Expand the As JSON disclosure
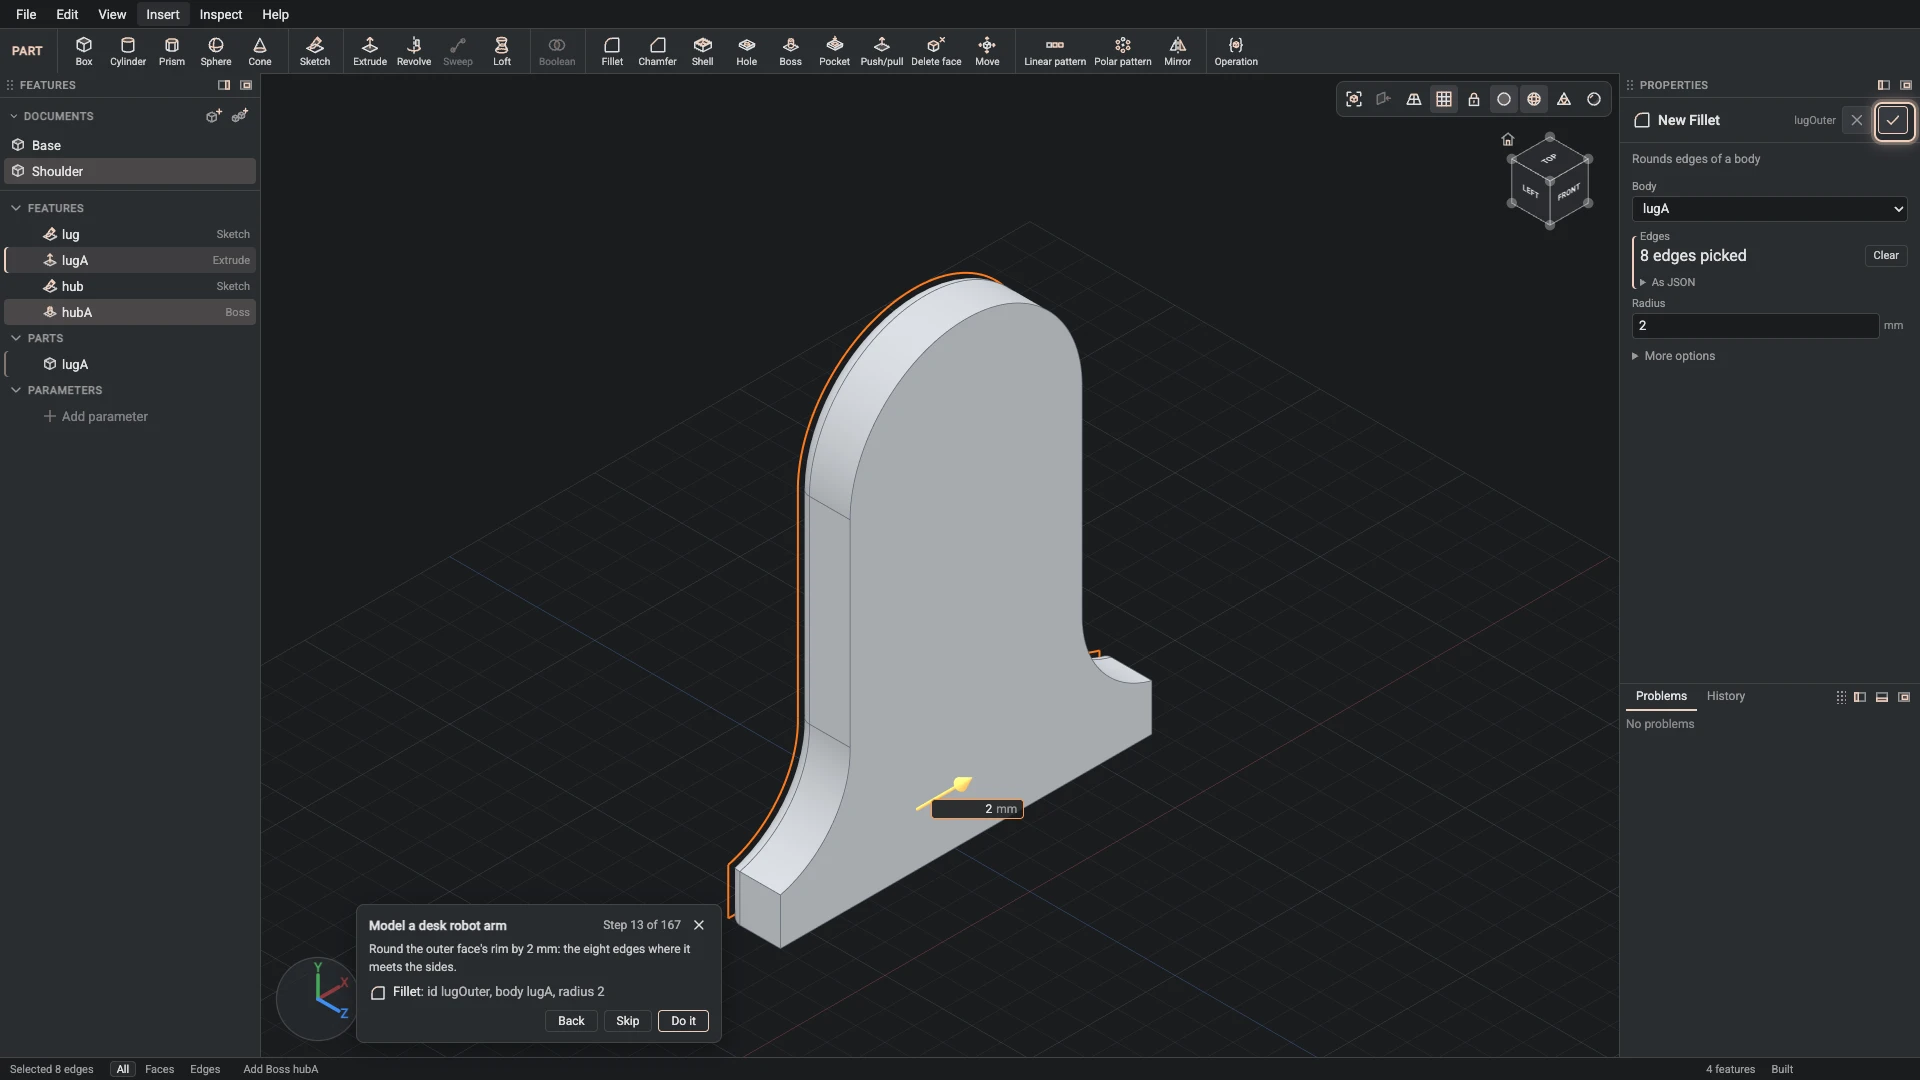 1667,282
